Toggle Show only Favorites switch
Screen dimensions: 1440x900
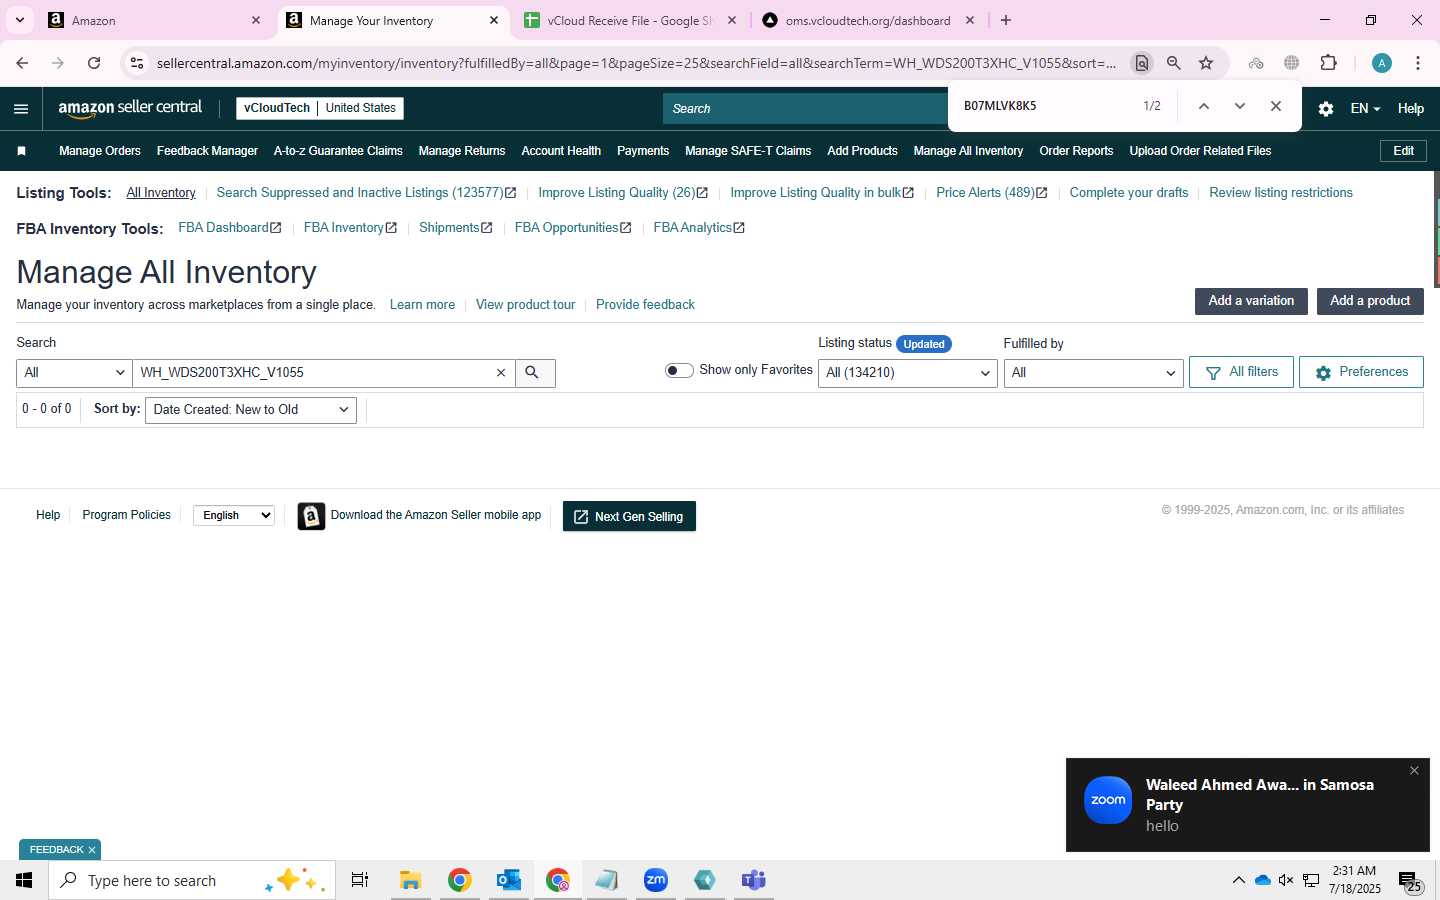click(679, 370)
